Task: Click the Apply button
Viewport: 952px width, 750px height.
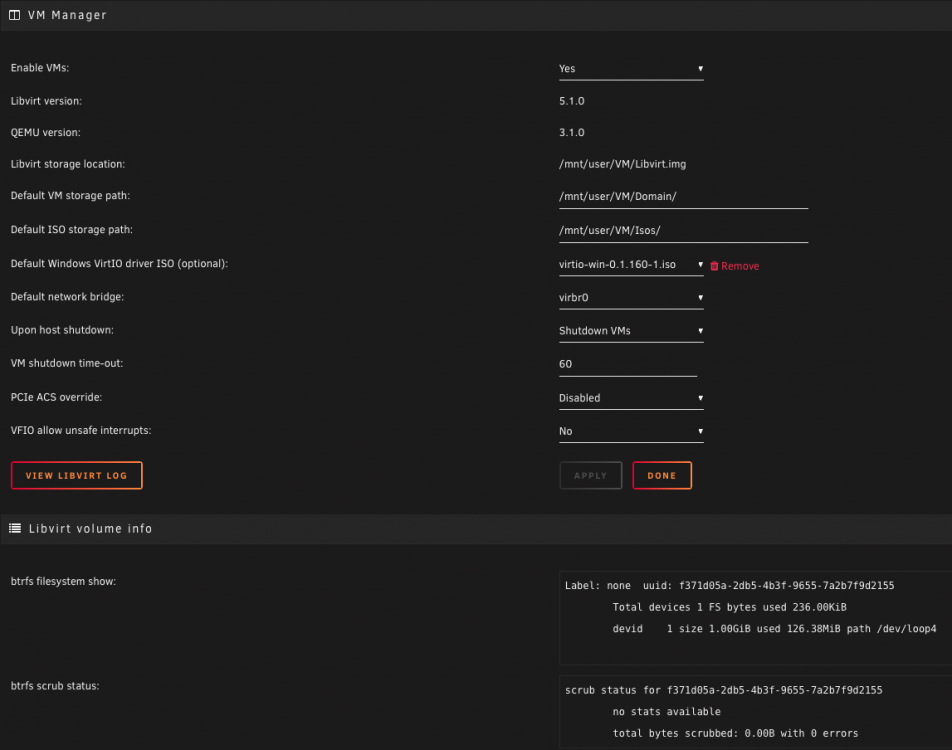Action: tap(591, 476)
